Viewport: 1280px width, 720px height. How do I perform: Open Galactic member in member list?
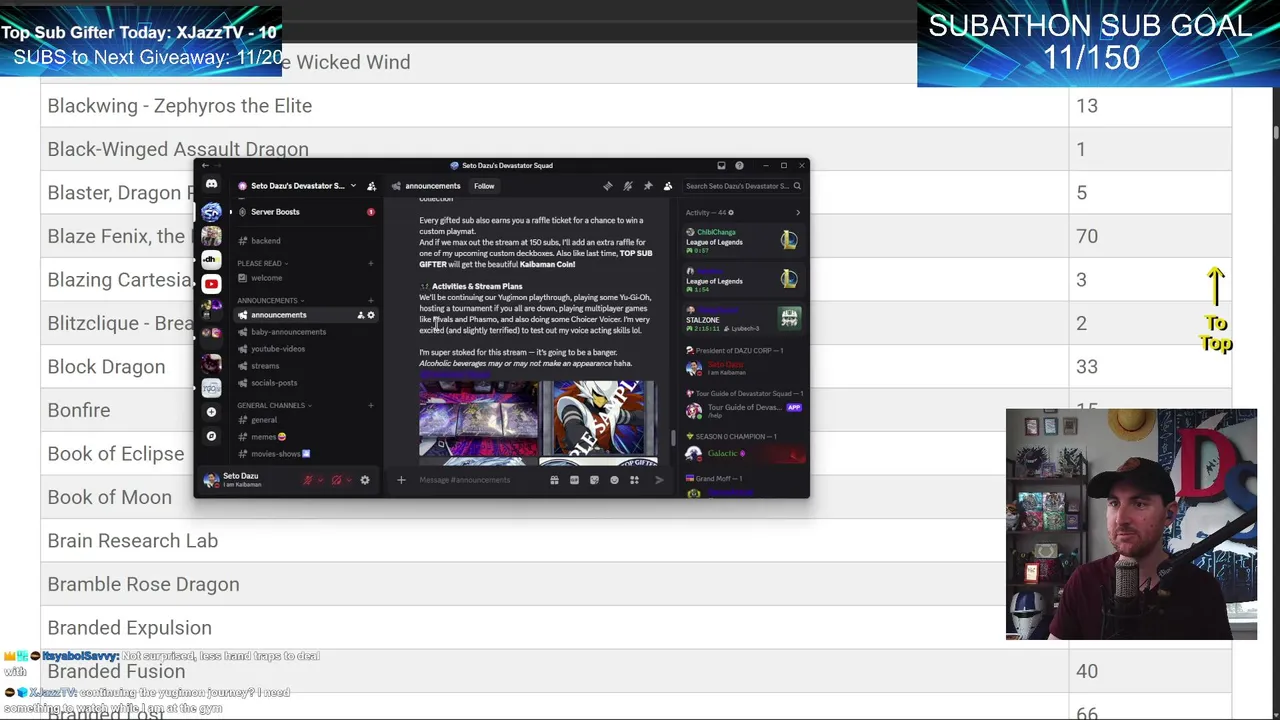click(743, 454)
